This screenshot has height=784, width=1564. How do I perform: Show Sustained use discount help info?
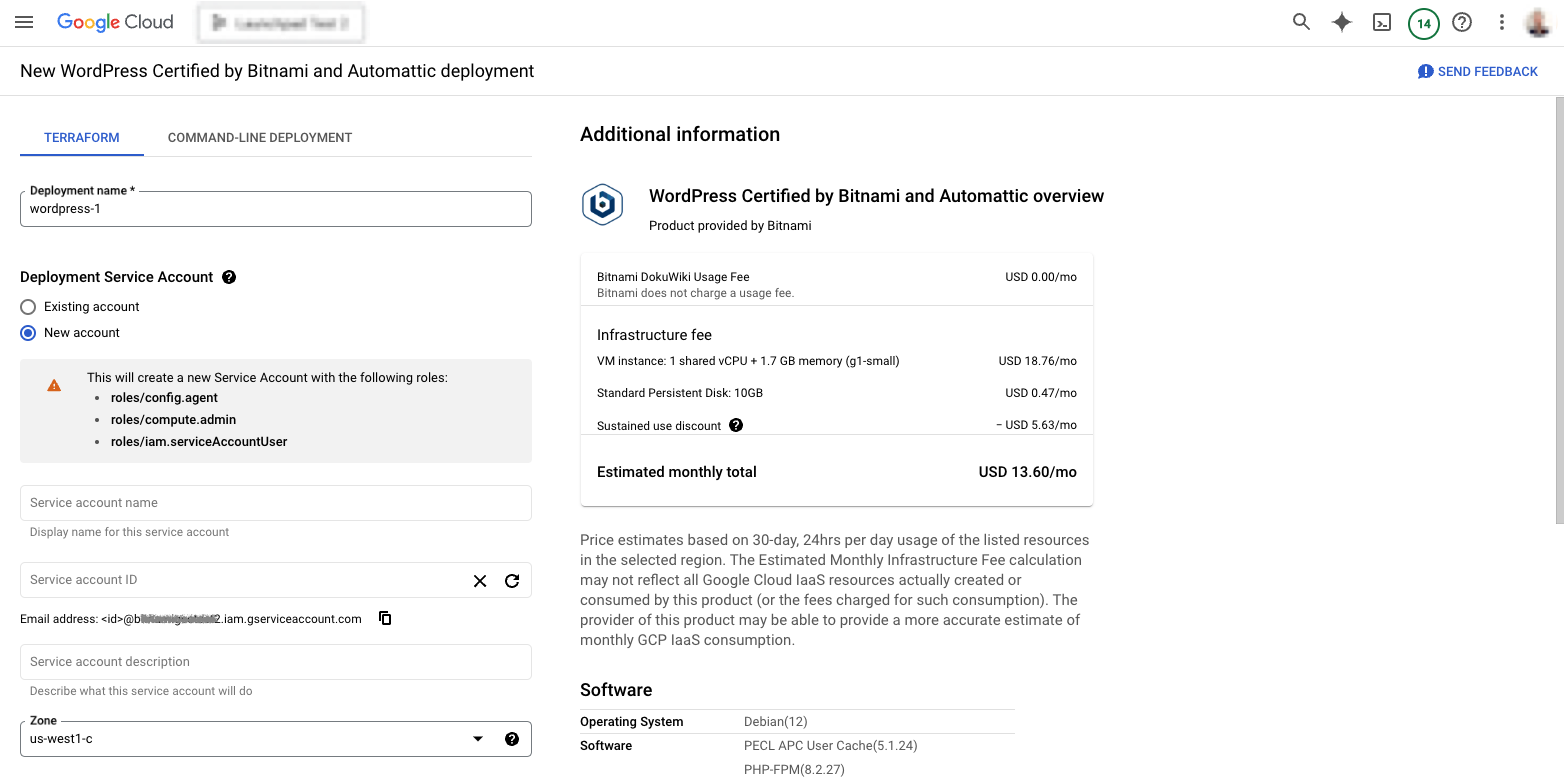(736, 425)
